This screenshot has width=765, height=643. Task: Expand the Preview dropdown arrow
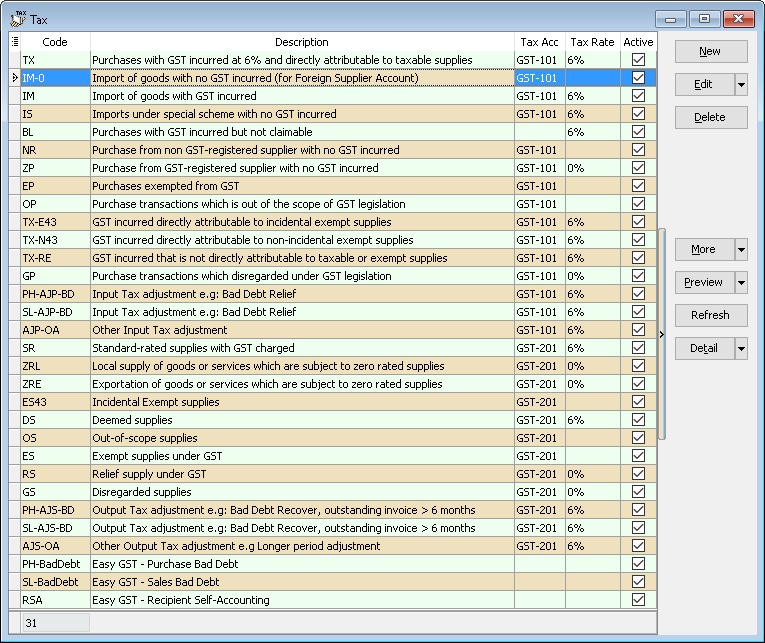741,282
